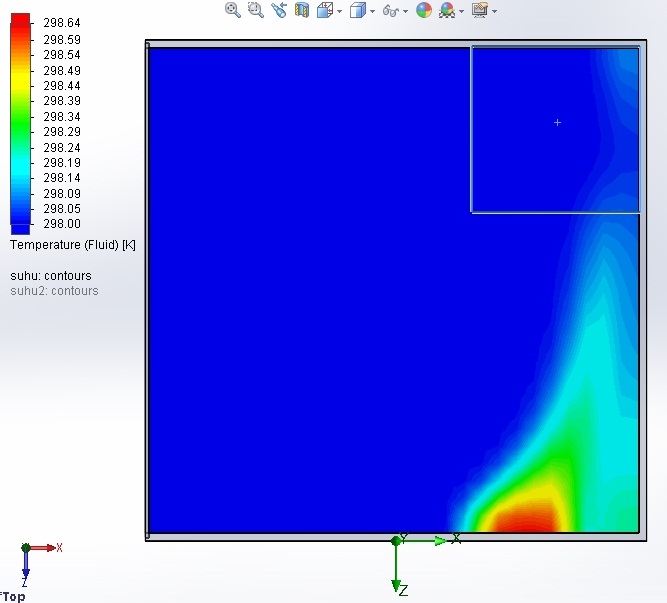The height and width of the screenshot is (603, 667).
Task: Click the legend value 298.09
Action: click(x=62, y=194)
